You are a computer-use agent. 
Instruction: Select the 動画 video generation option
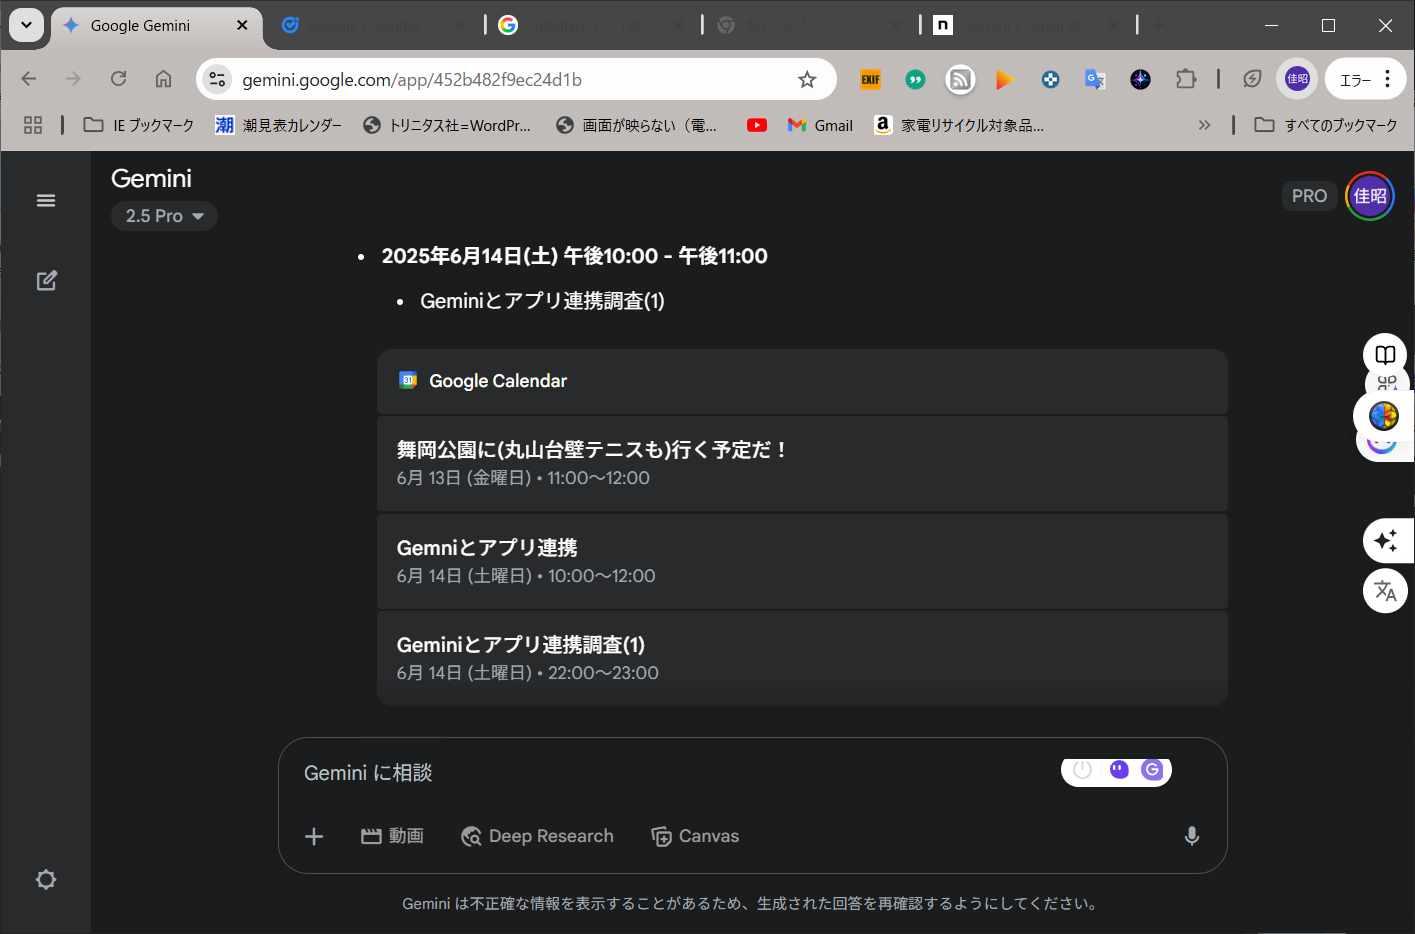(392, 836)
